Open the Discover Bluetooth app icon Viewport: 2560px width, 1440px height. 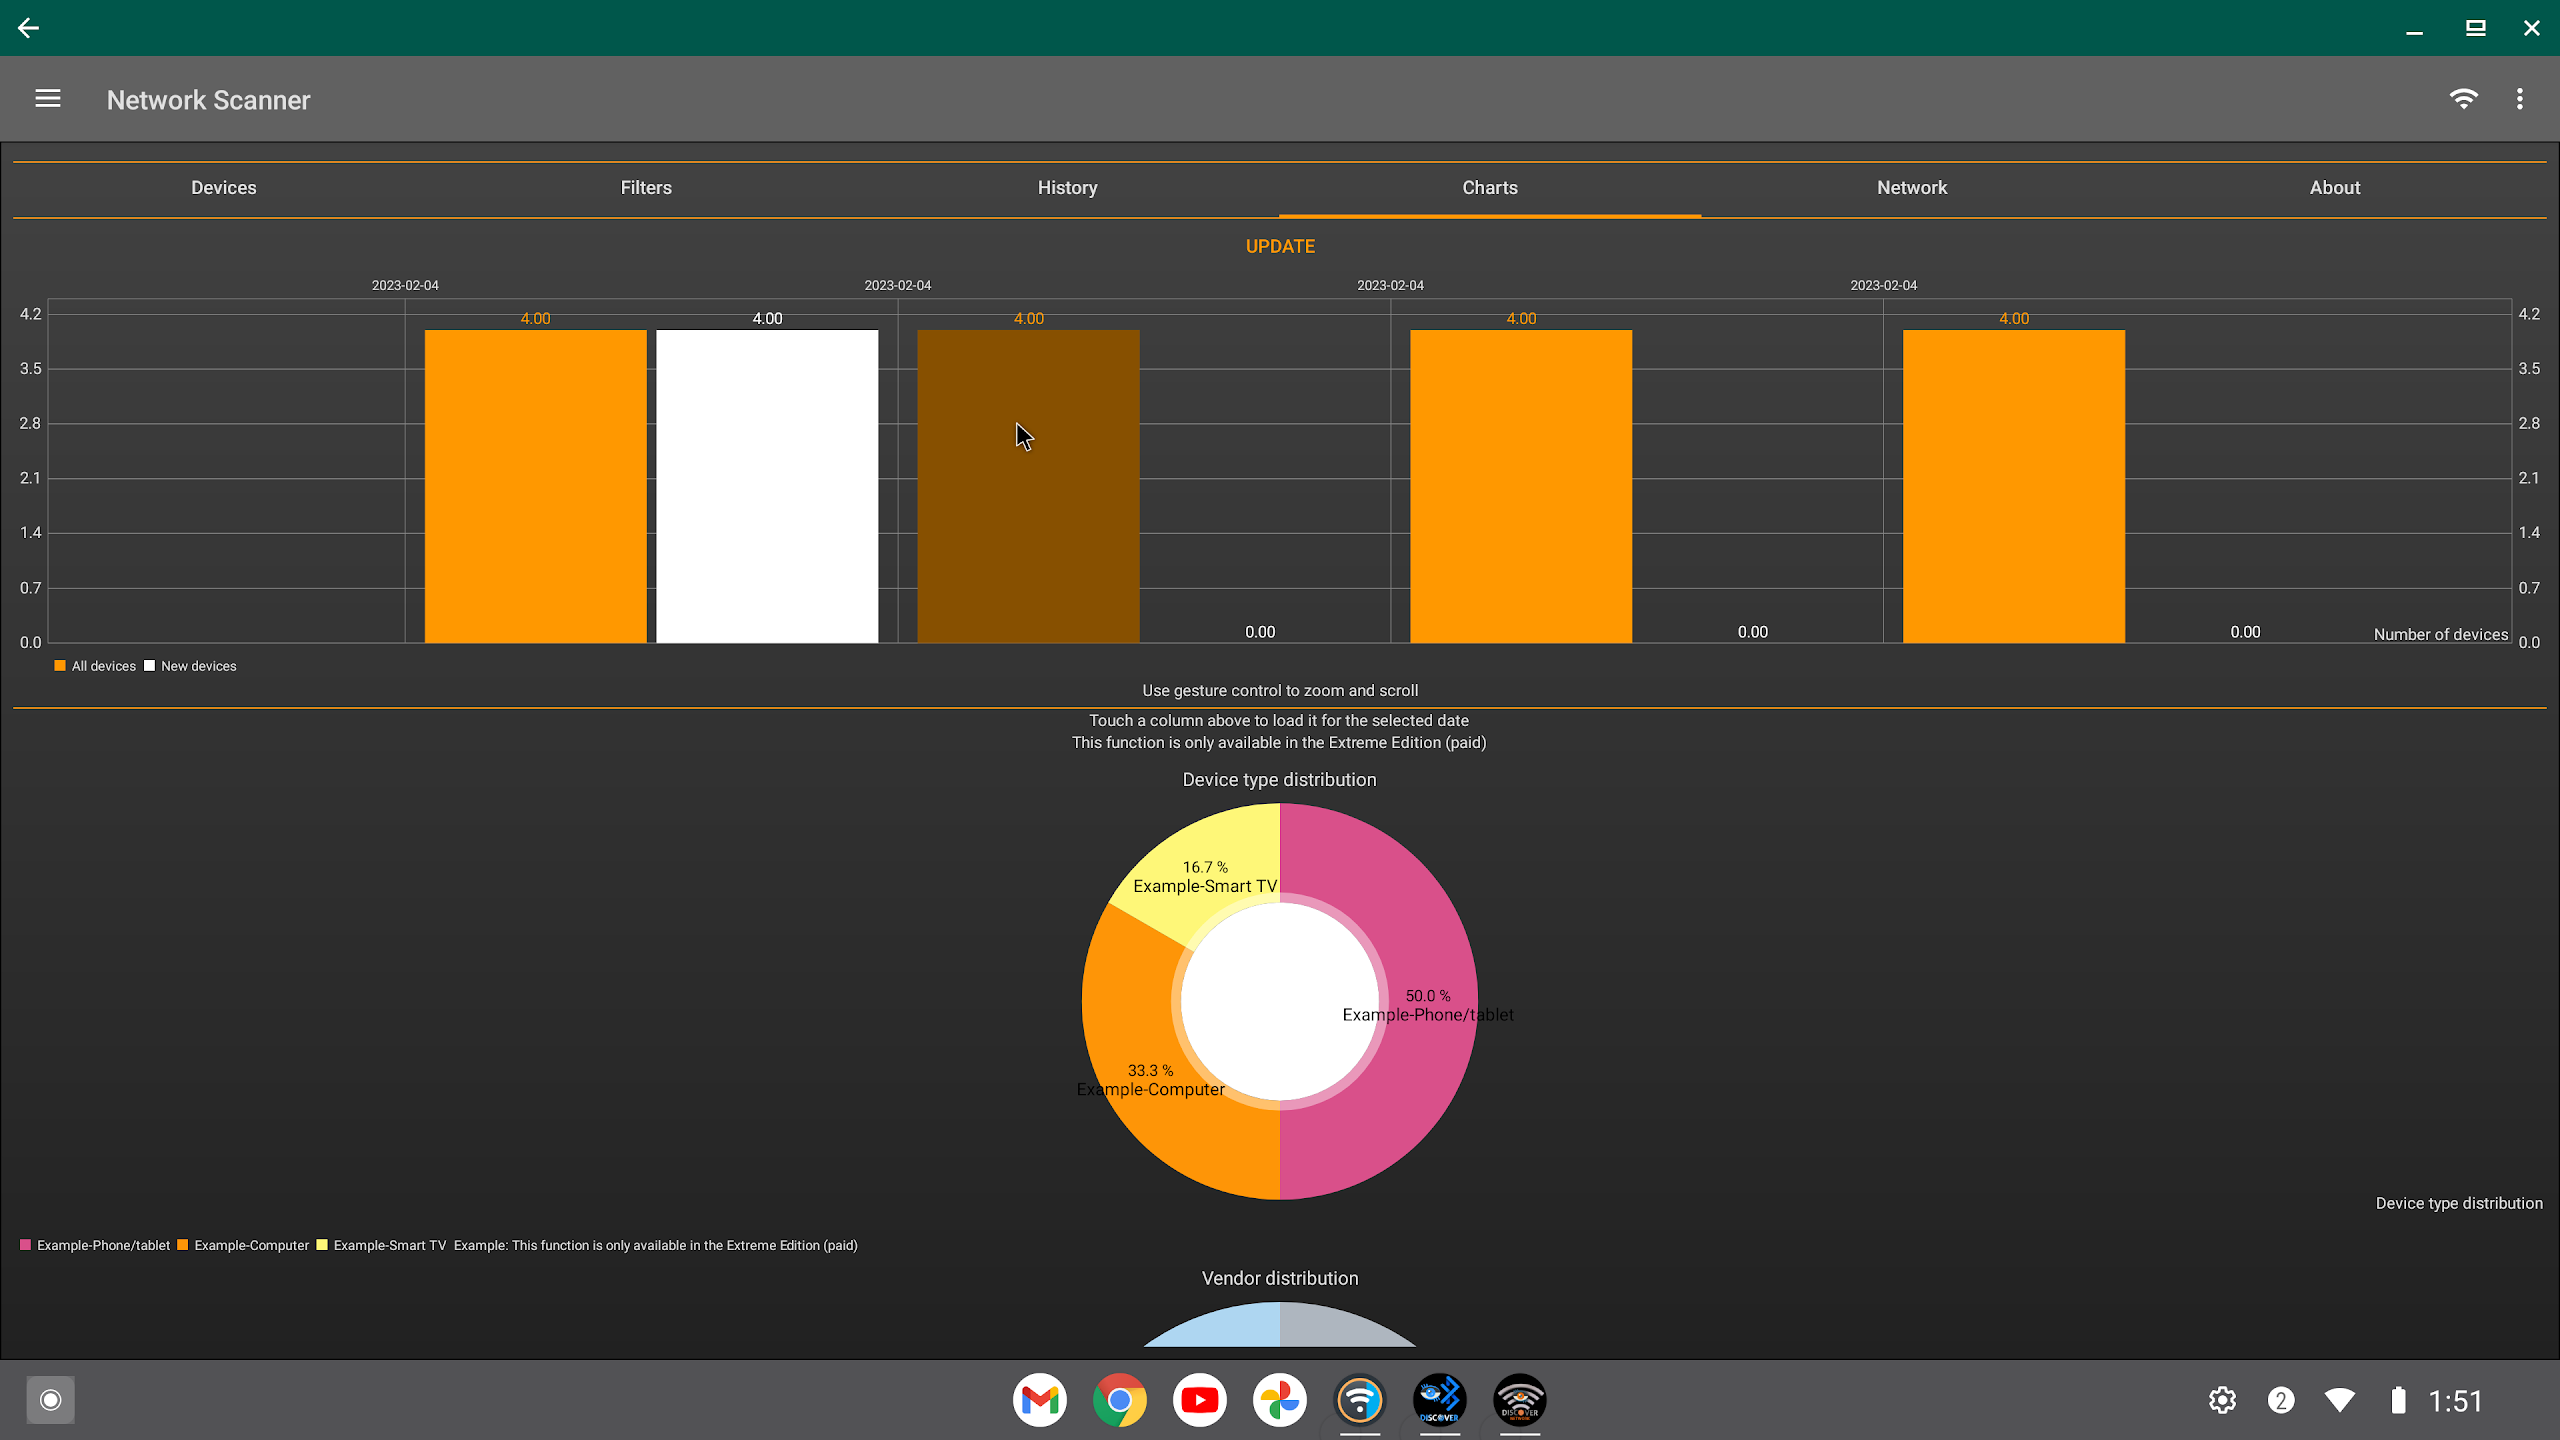click(1440, 1400)
